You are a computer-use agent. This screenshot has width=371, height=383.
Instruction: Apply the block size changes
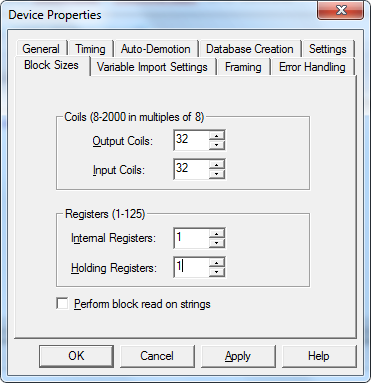[238, 356]
